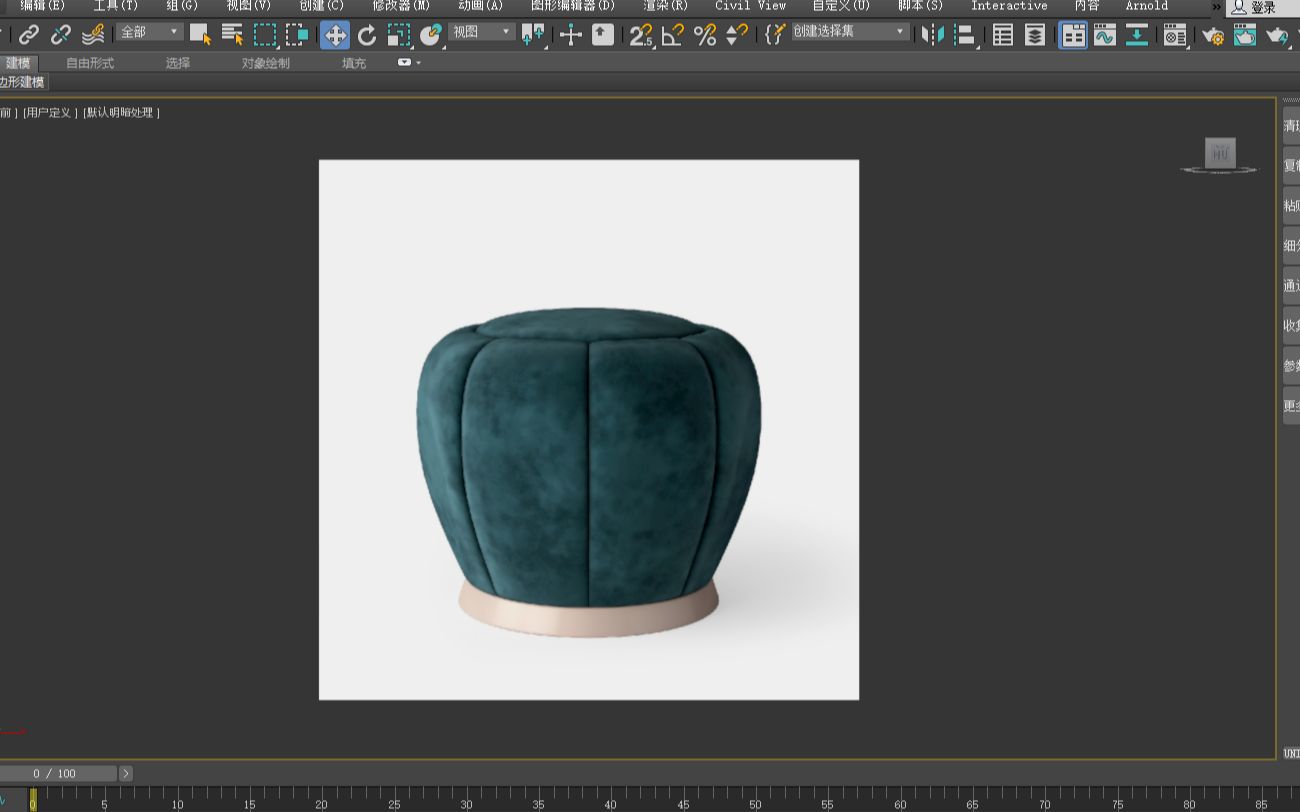Toggle the Keyboard Shortcut Override button
The height and width of the screenshot is (812, 1300).
(603, 35)
